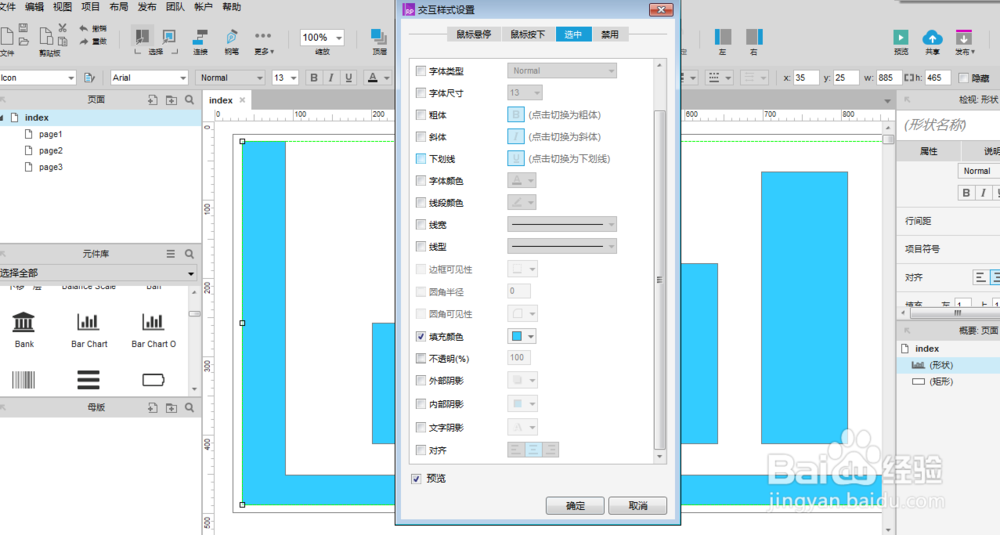Enable the 字体颜色 checkbox
1000x535 pixels.
[x=420, y=181]
